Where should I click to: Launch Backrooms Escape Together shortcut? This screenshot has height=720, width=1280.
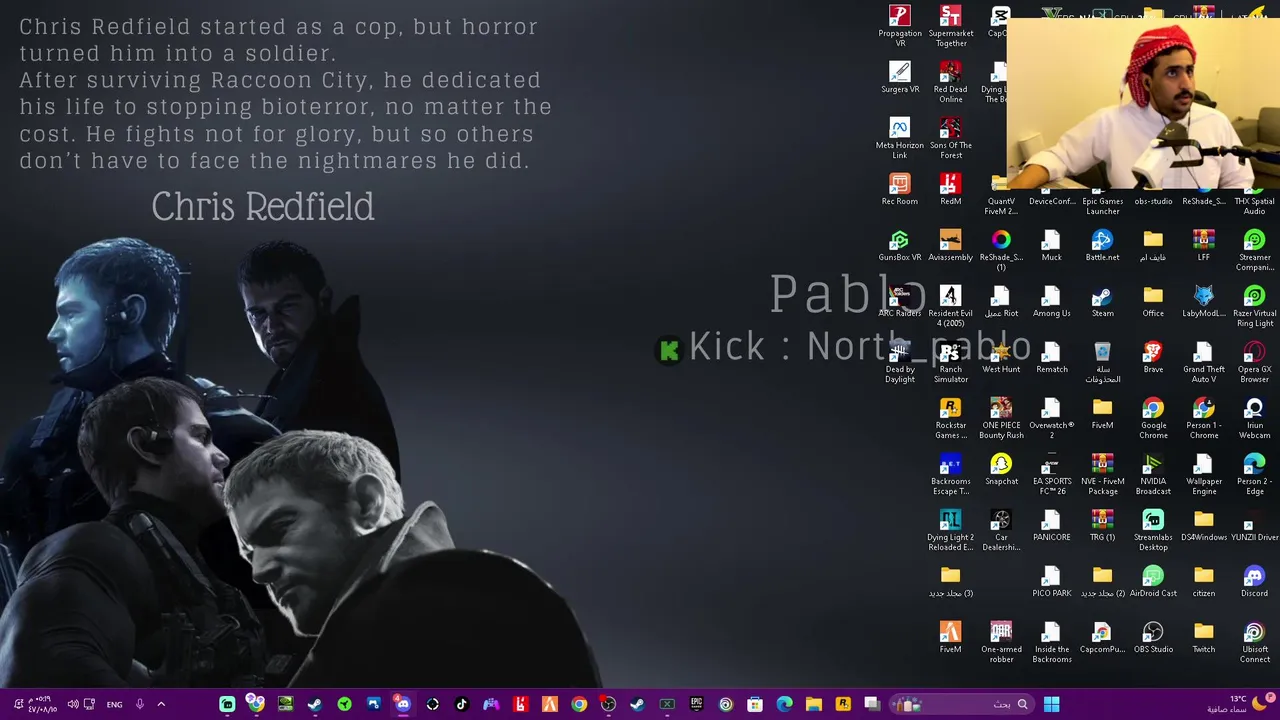(951, 474)
